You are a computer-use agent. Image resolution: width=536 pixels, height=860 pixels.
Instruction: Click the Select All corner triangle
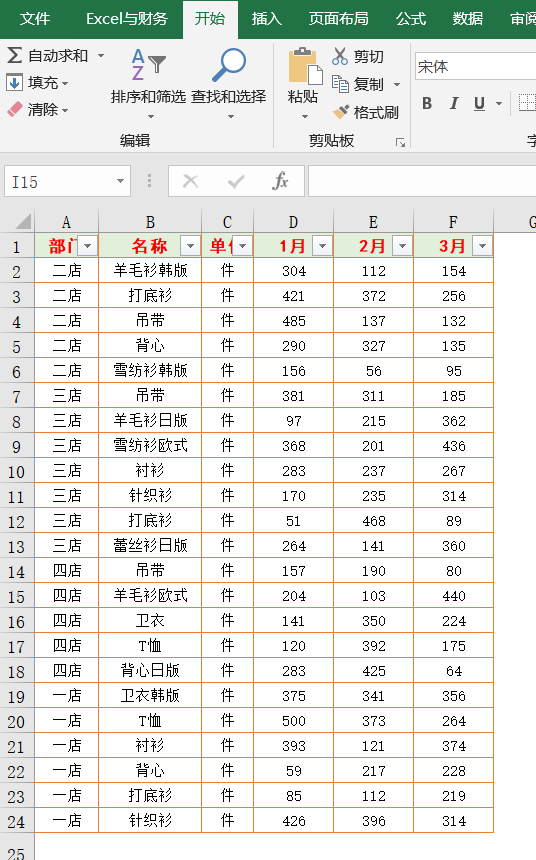23,222
